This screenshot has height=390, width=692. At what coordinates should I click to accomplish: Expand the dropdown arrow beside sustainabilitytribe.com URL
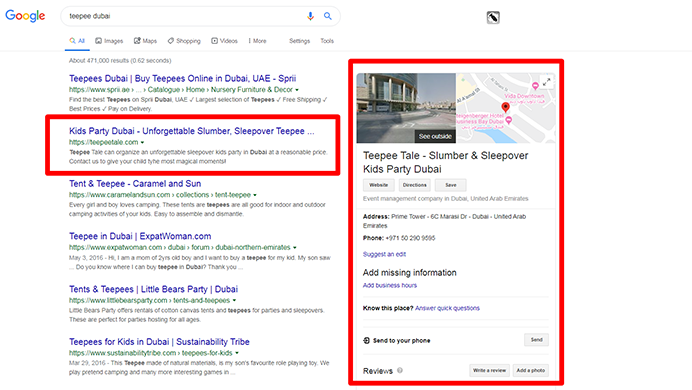(237, 353)
